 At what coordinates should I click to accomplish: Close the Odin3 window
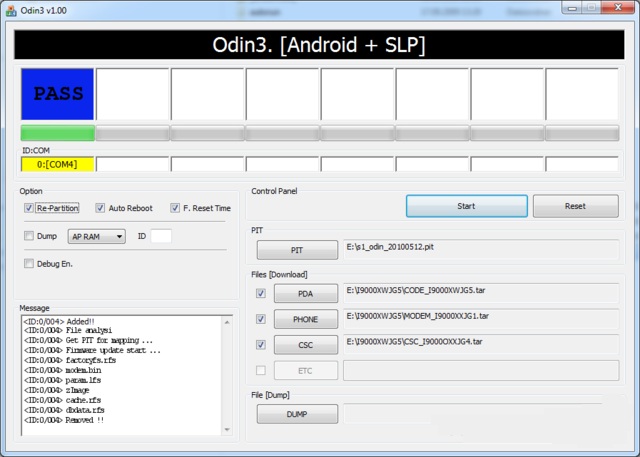click(618, 8)
